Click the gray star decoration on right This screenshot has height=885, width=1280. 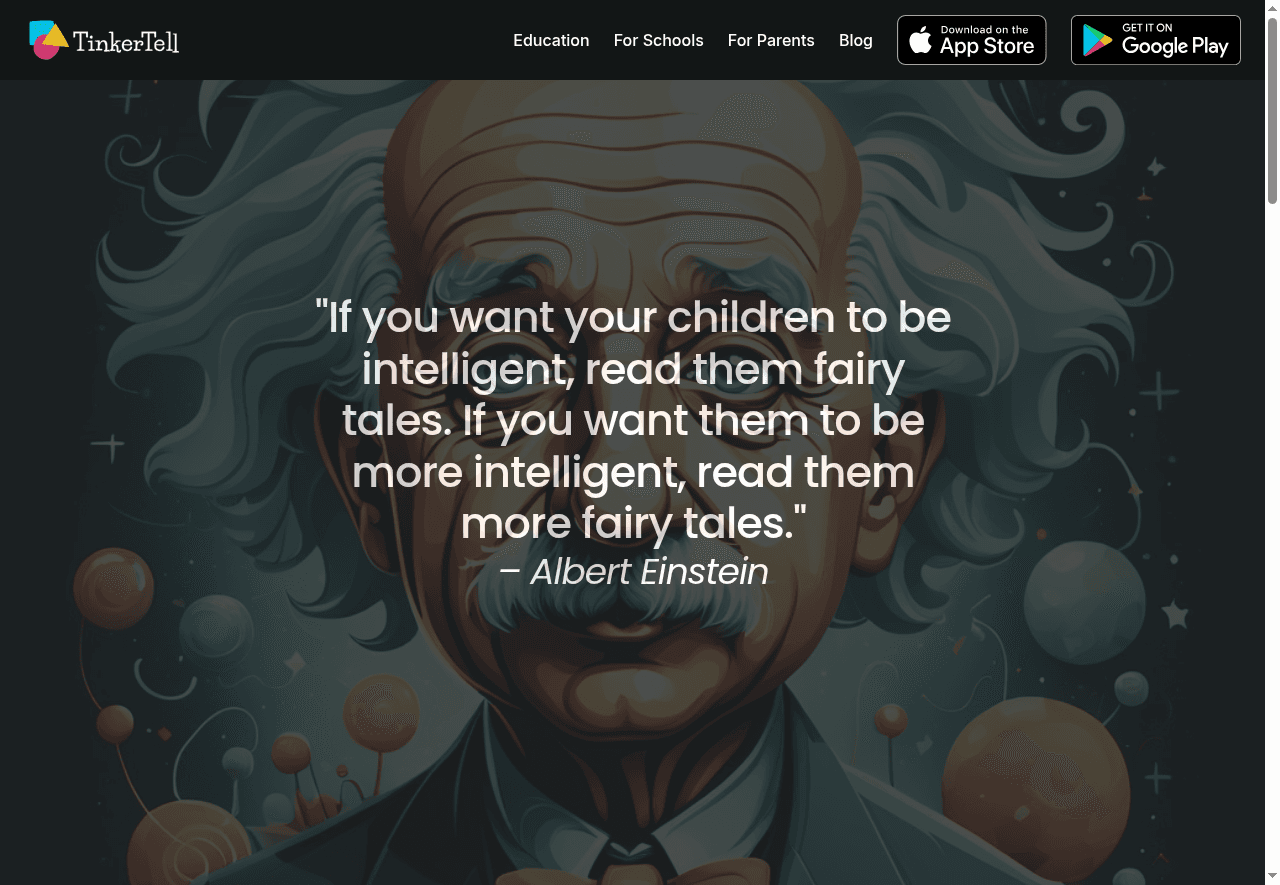(1175, 614)
